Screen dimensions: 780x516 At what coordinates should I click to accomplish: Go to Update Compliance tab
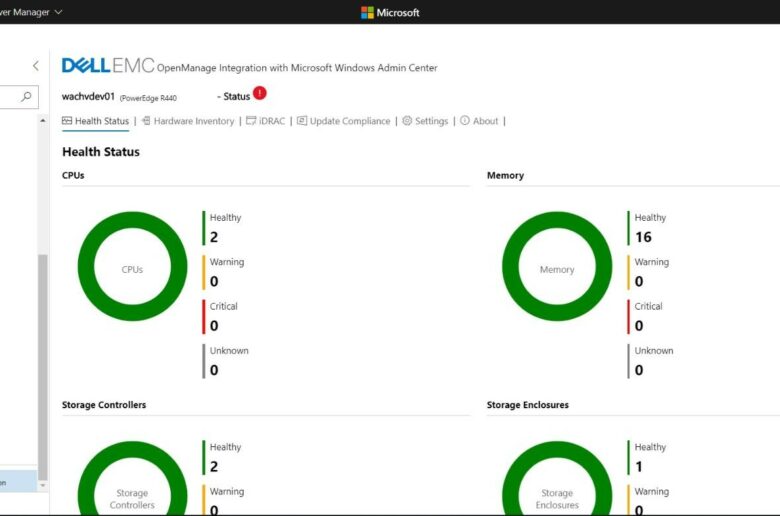(344, 121)
